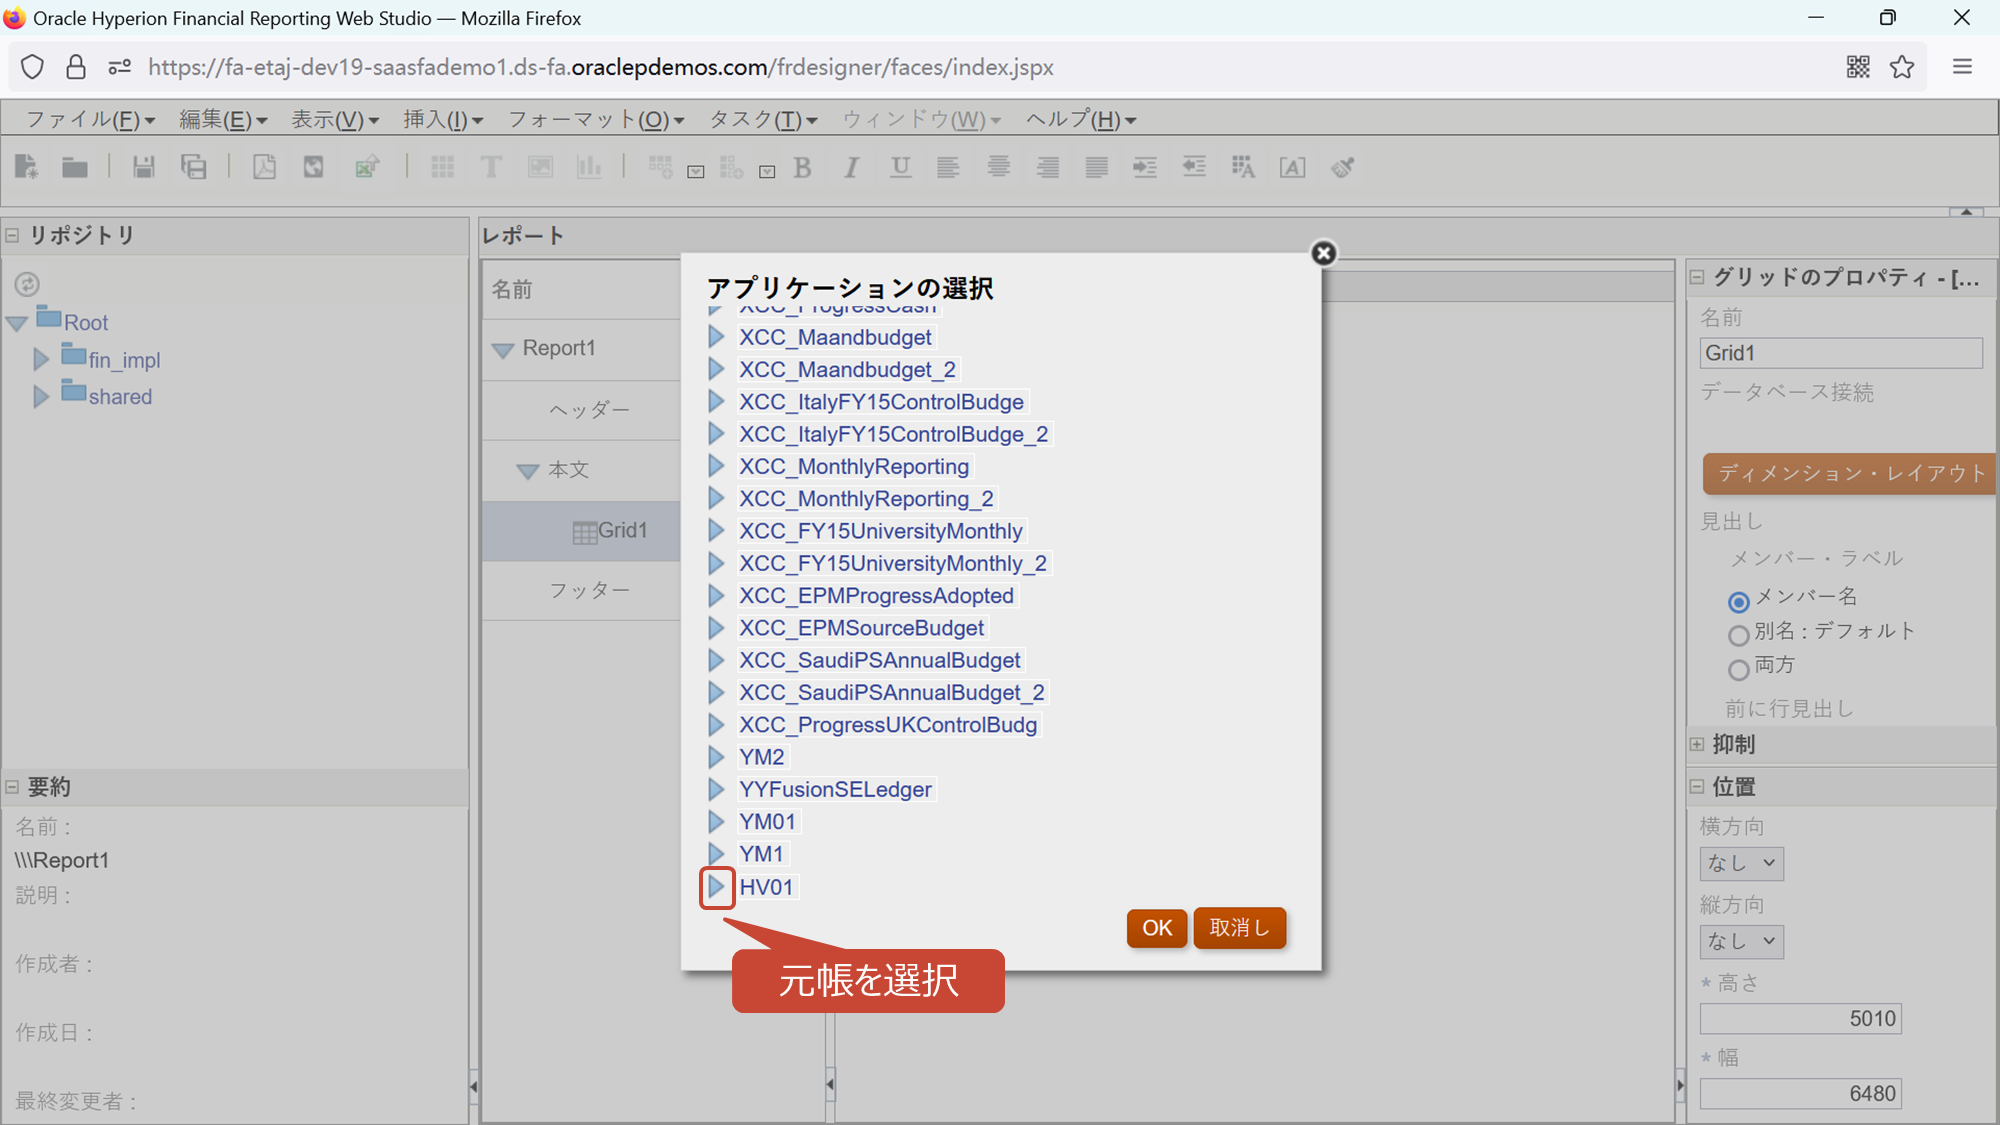Click the Bold formatting icon

click(x=802, y=167)
